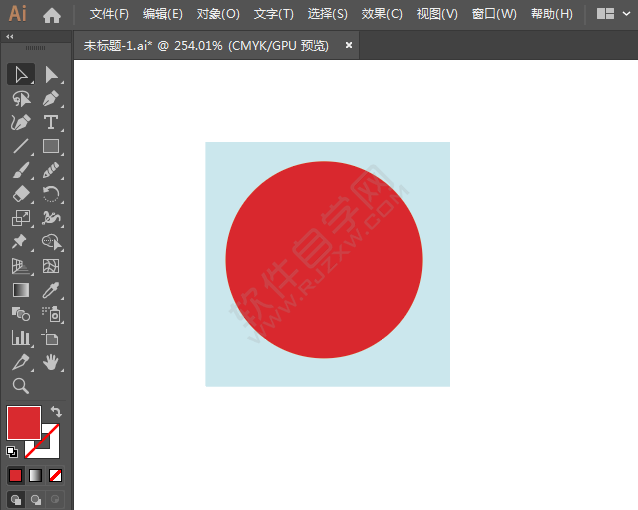Select the Pen tool
This screenshot has height=510, width=638.
pos(51,98)
